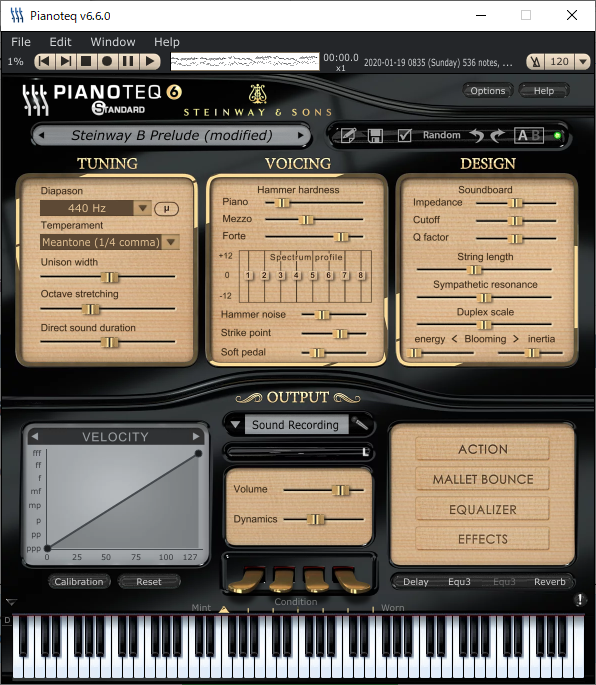Viewport: 596px width, 685px height.
Task: Redo the change with the redo arrow
Action: (x=497, y=135)
